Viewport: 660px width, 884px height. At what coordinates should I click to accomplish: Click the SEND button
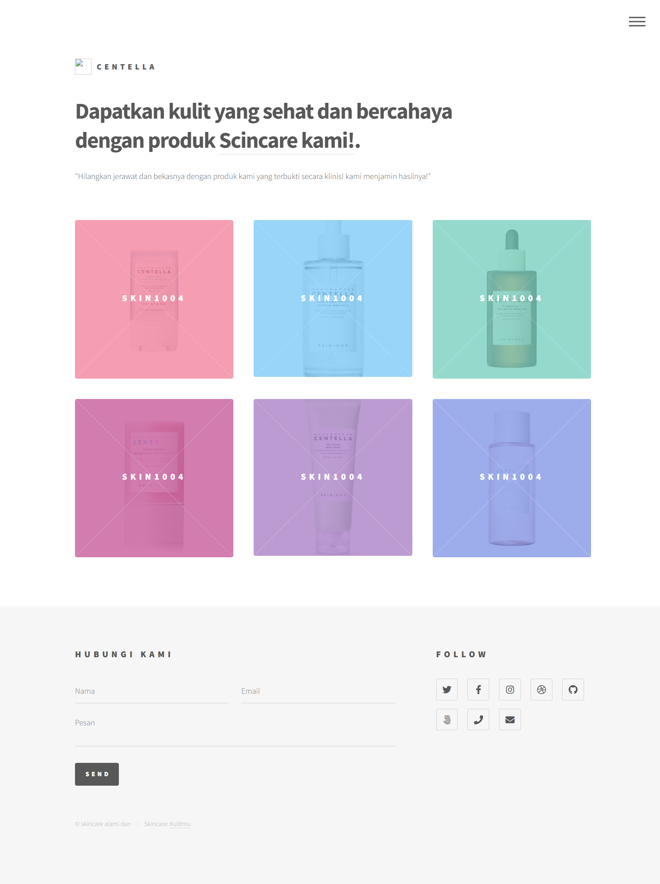pyautogui.click(x=97, y=774)
